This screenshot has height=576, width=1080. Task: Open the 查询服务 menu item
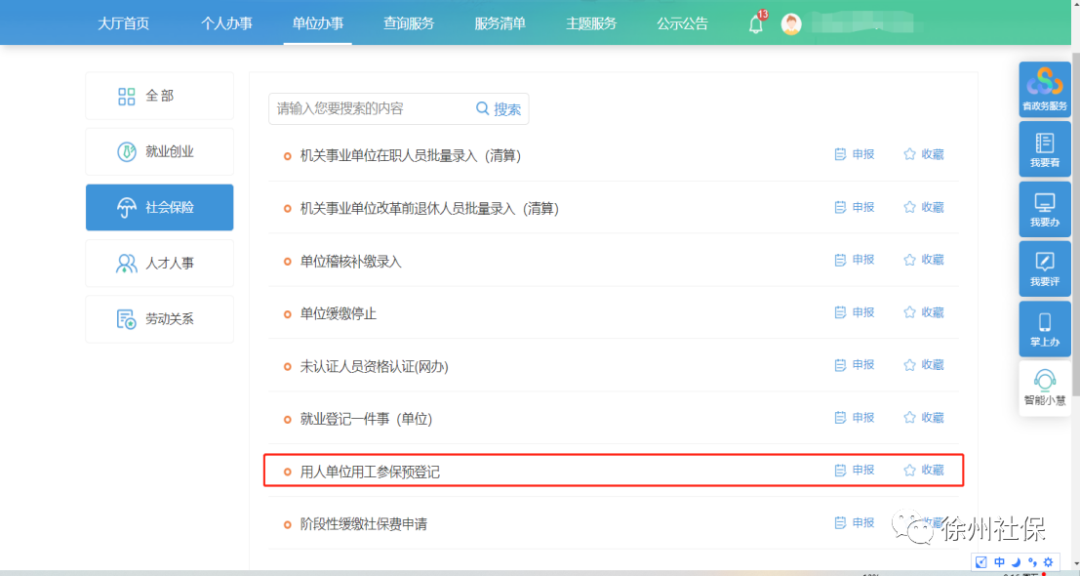pyautogui.click(x=408, y=23)
